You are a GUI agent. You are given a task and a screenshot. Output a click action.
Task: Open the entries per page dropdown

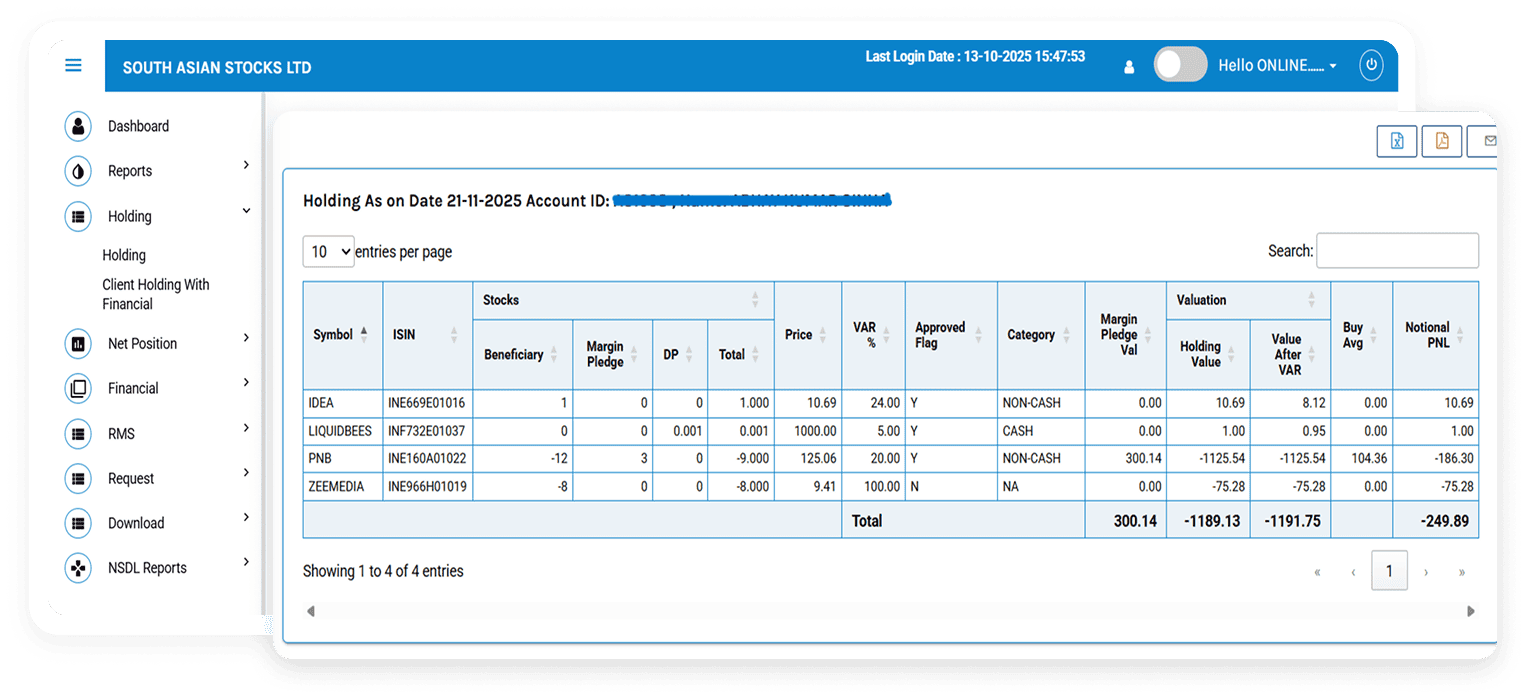coord(329,252)
